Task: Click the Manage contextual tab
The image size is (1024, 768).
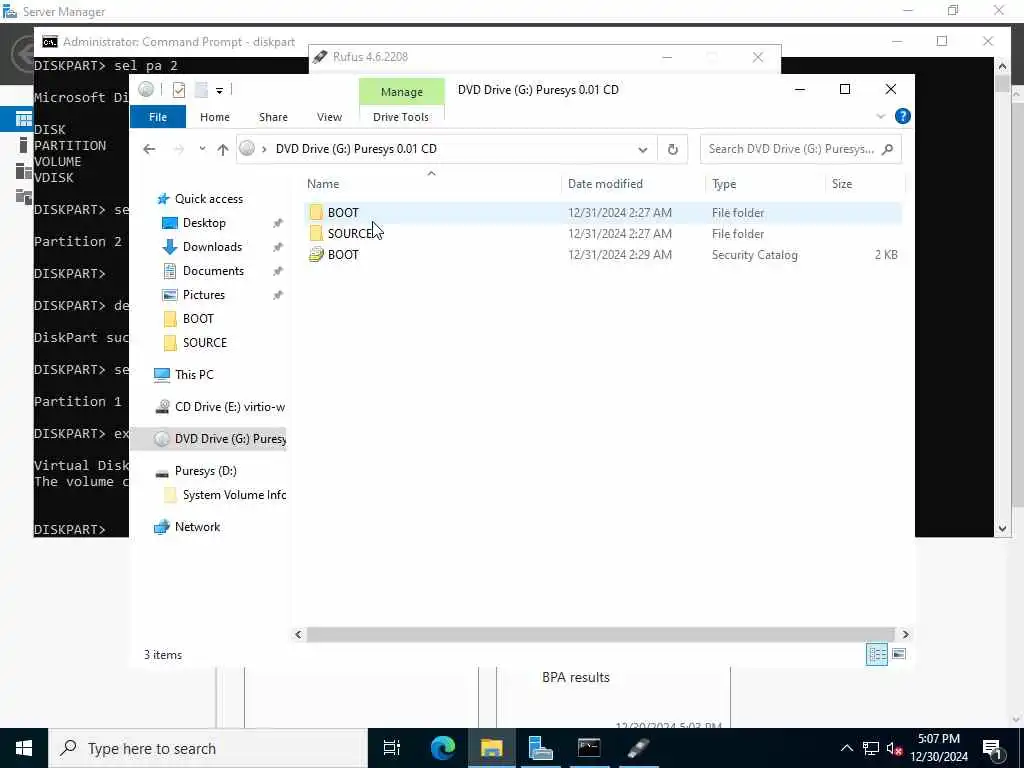Action: tap(402, 92)
